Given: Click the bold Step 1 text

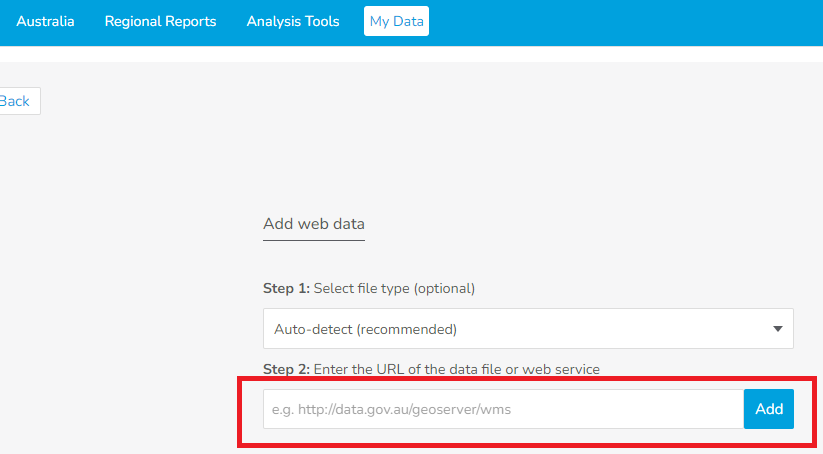Looking at the screenshot, I should pos(286,288).
